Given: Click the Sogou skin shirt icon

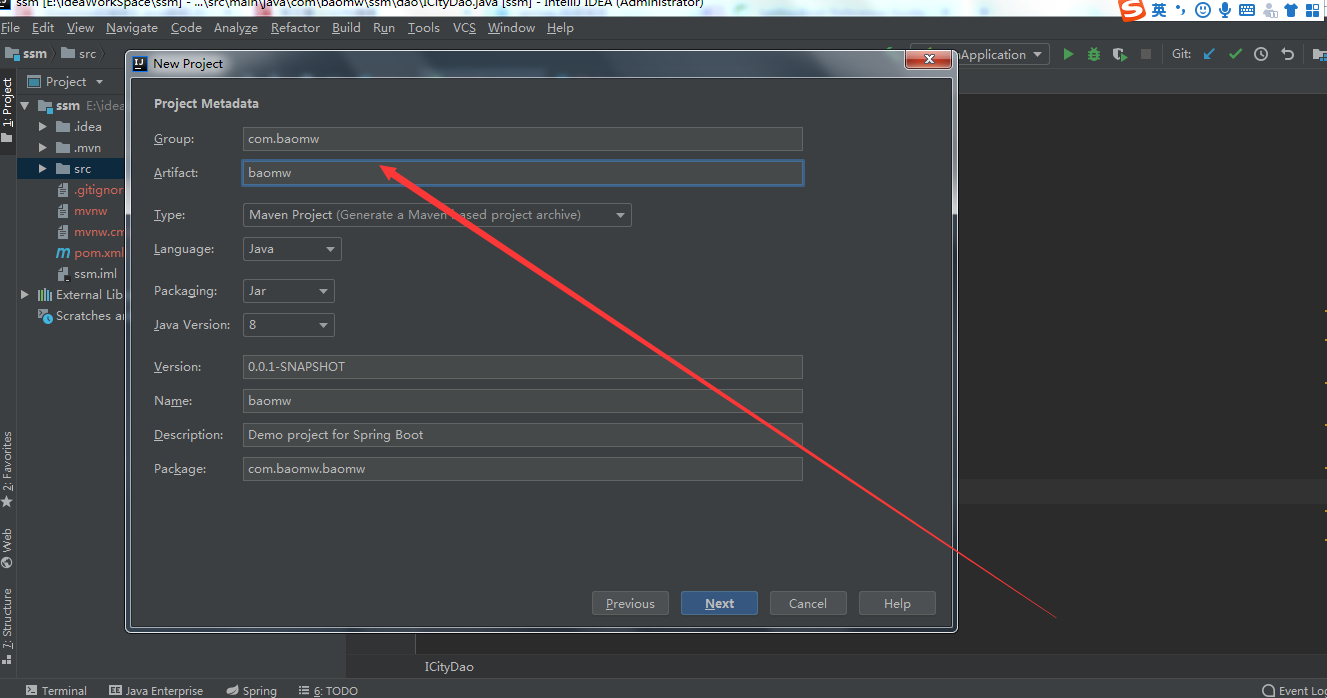Looking at the screenshot, I should coord(1291,10).
